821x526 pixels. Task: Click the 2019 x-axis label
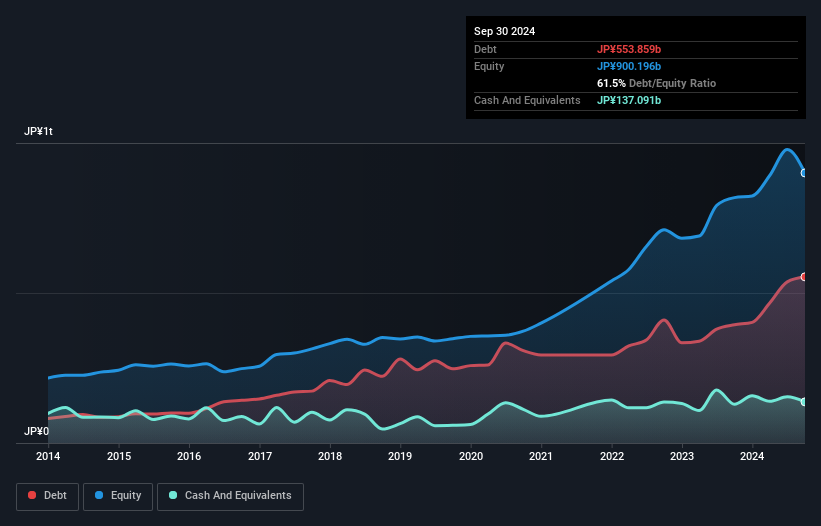(x=400, y=456)
